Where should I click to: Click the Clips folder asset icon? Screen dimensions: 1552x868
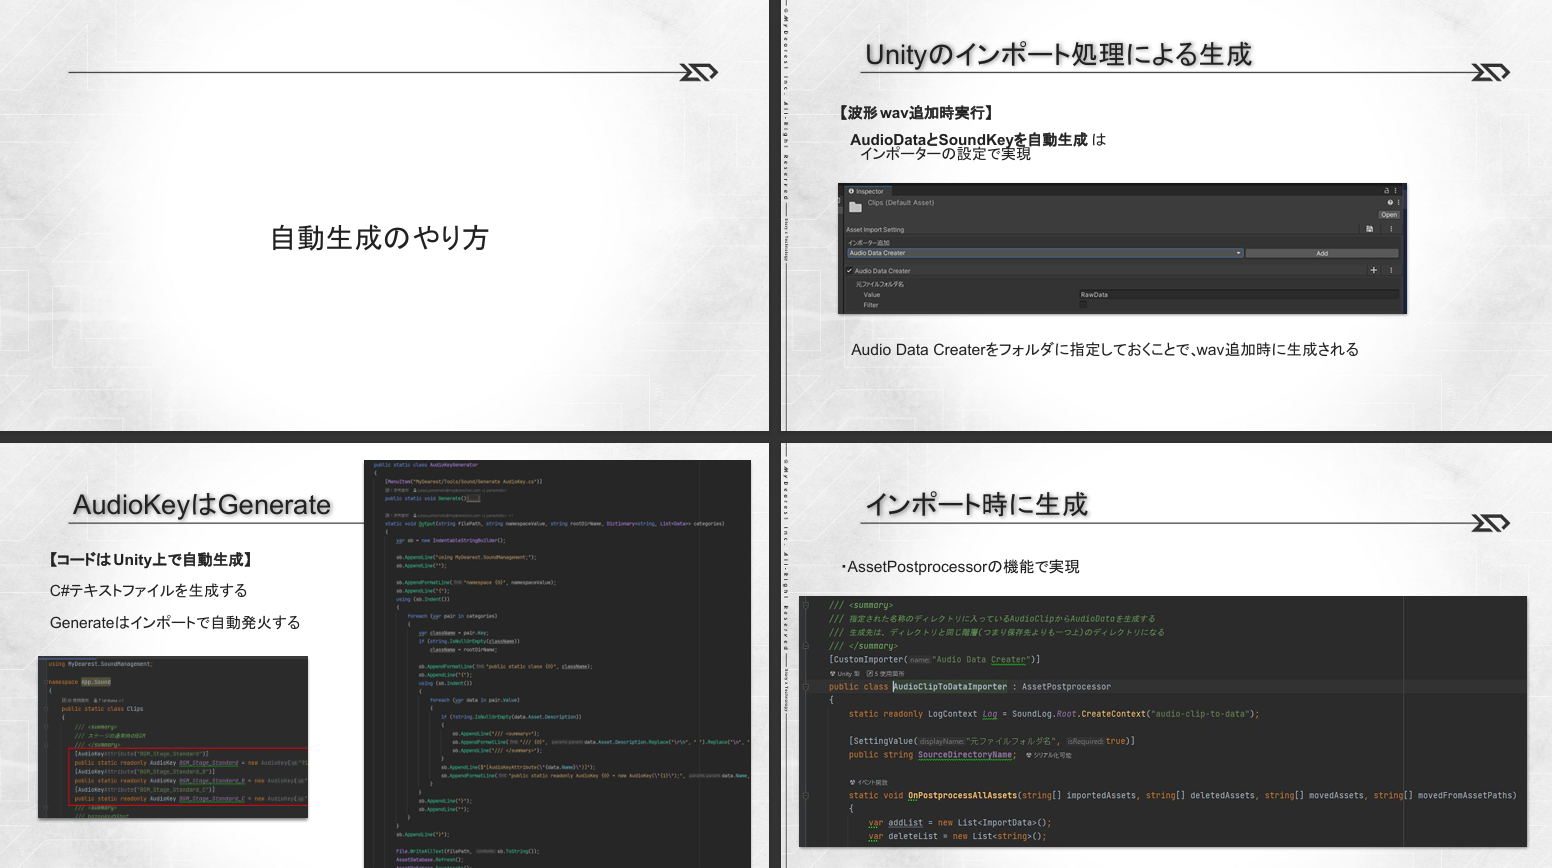point(855,207)
